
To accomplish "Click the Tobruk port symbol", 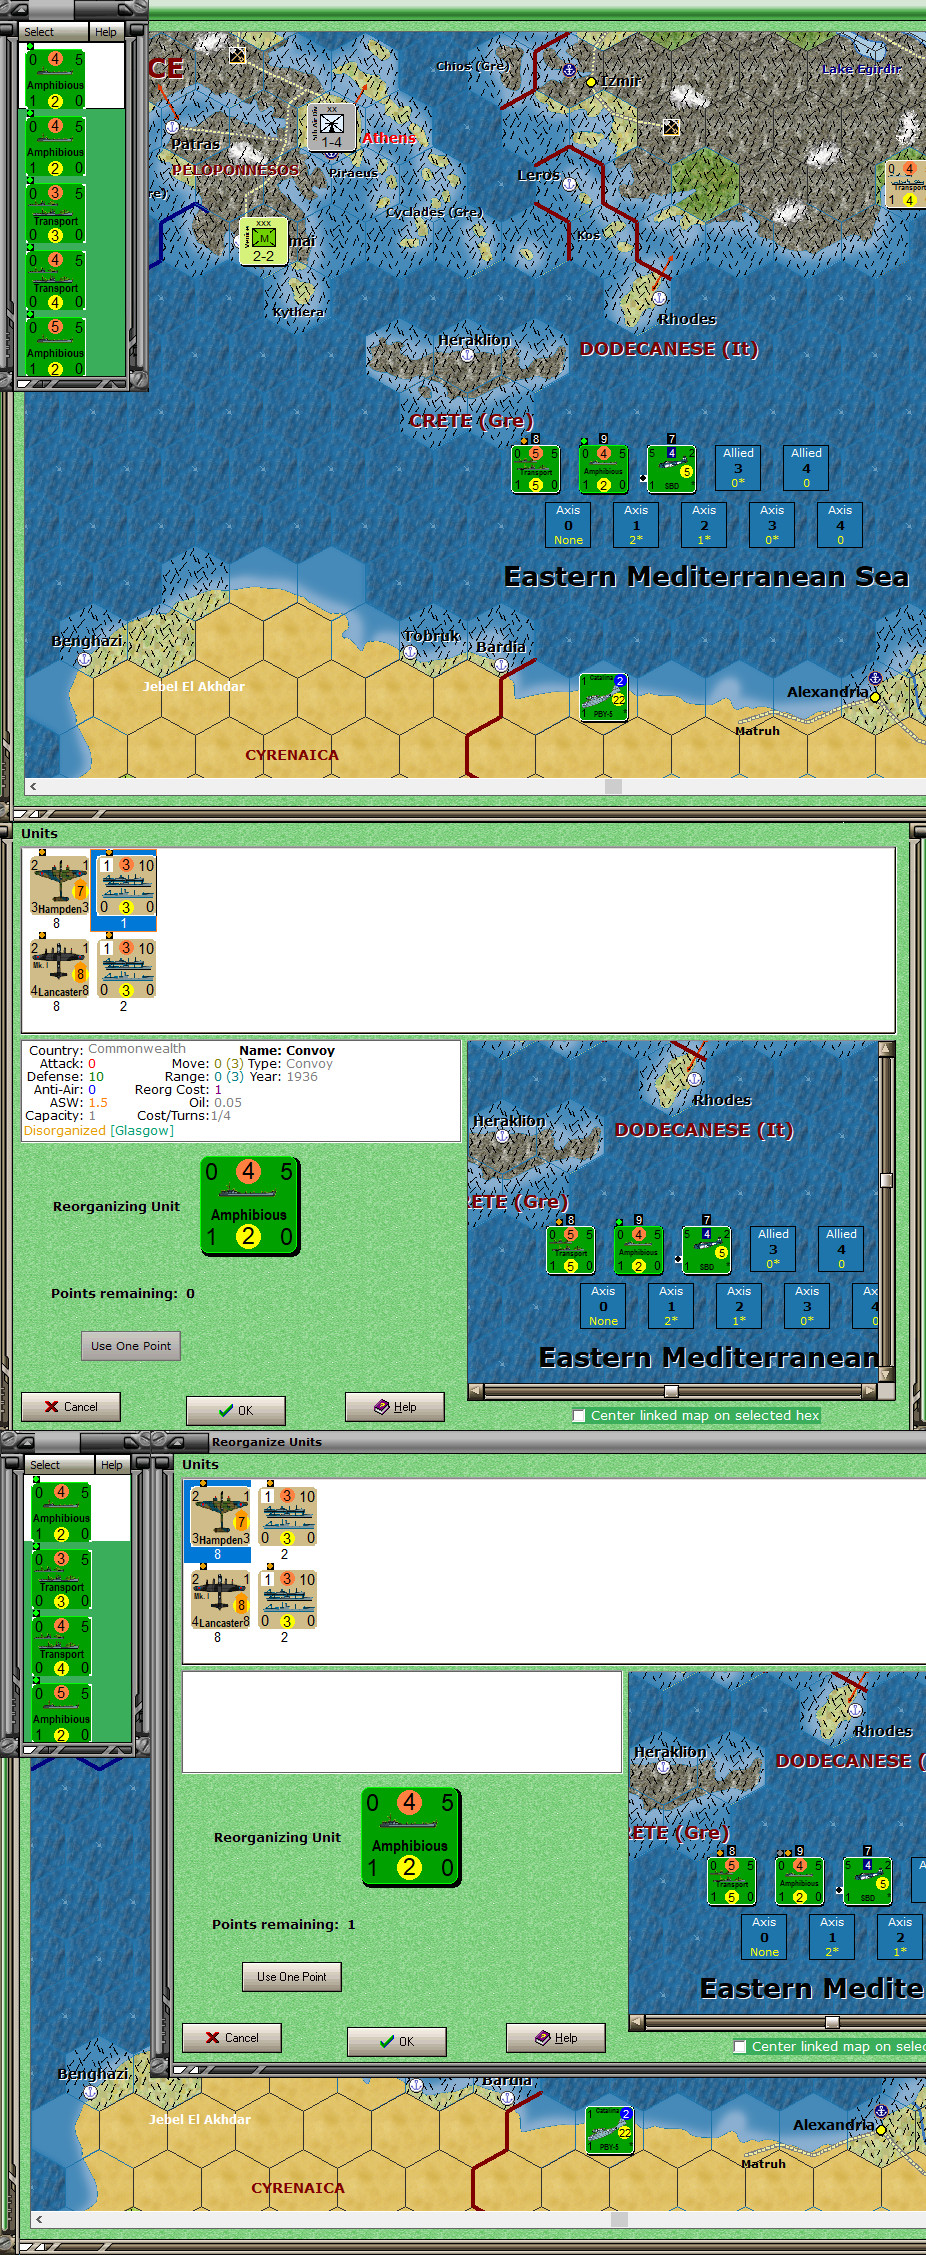I will 410,652.
